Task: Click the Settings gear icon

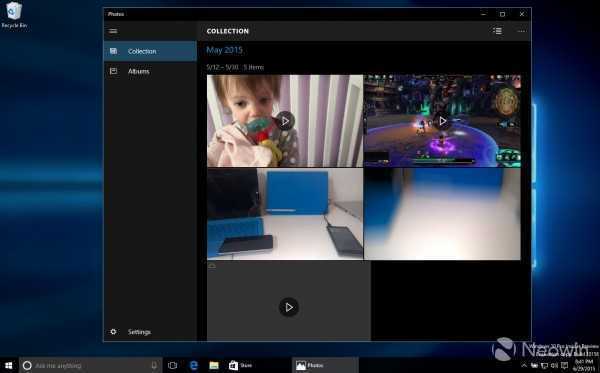Action: (x=113, y=332)
